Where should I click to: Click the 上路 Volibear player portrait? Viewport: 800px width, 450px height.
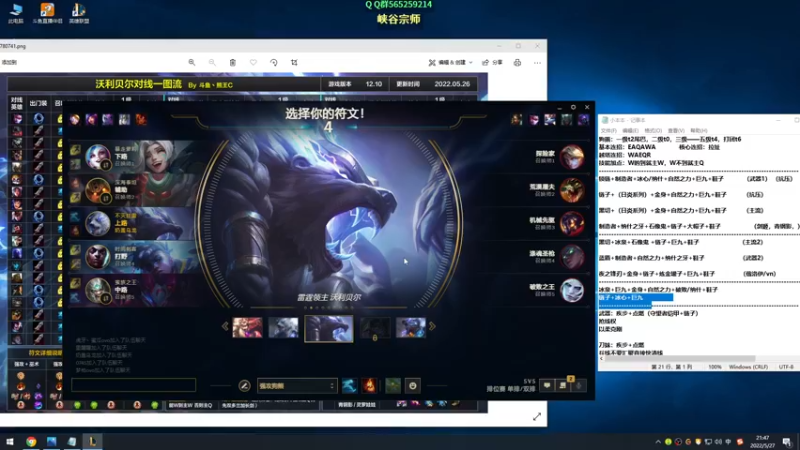pos(97,223)
